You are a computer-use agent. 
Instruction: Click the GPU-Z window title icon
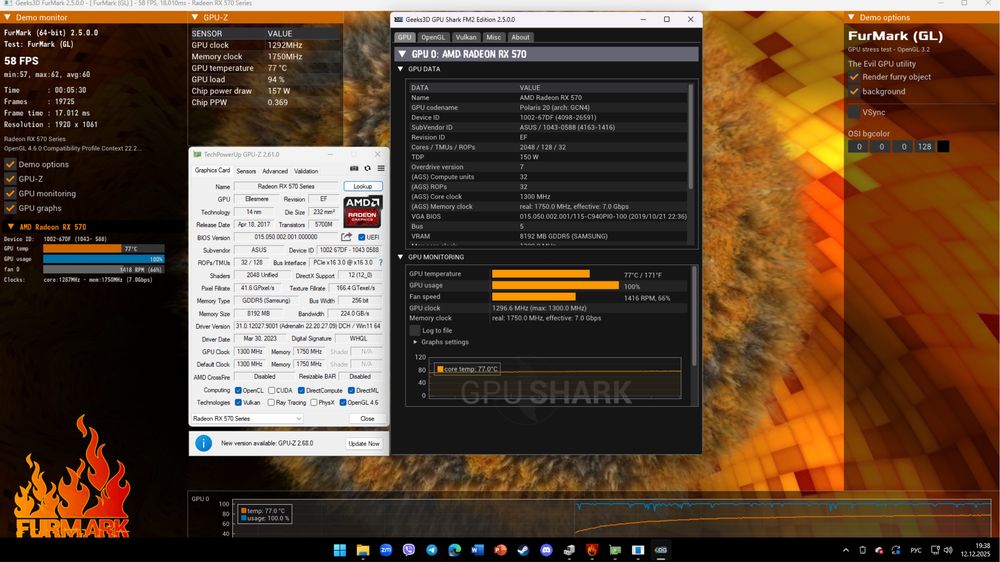pyautogui.click(x=197, y=154)
